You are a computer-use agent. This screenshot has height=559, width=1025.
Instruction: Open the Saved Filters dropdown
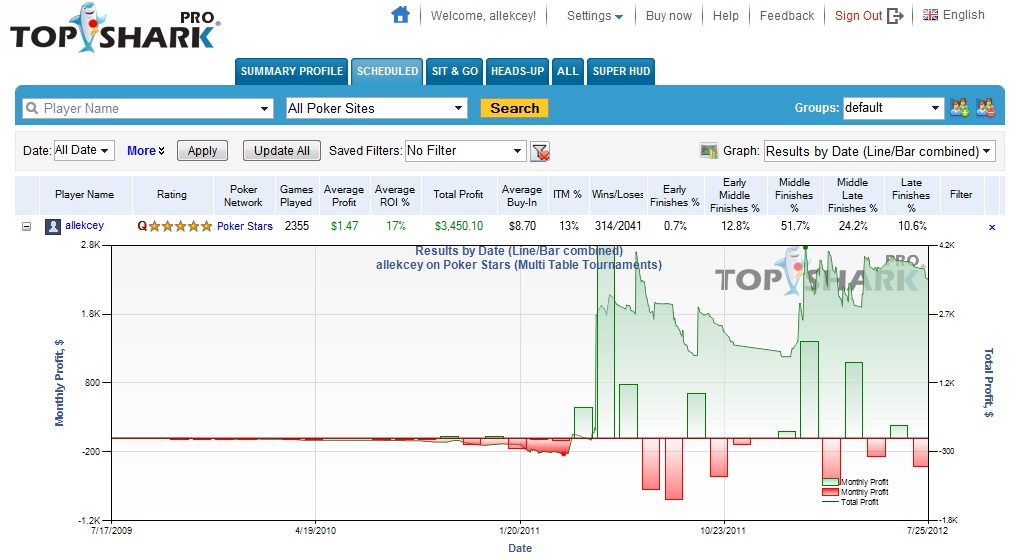[465, 151]
